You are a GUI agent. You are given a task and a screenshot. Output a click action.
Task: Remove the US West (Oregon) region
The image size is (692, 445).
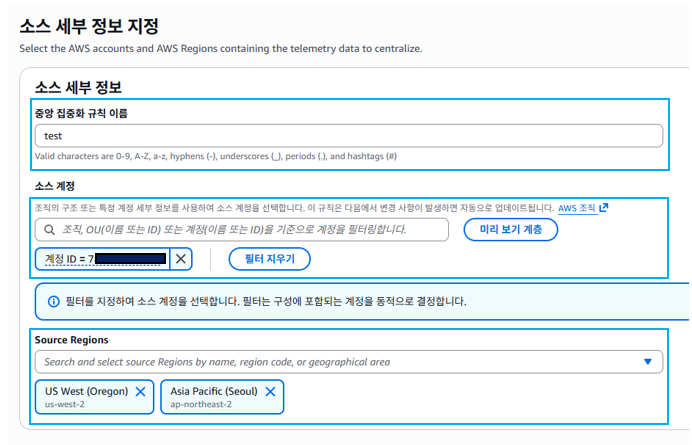pos(140,391)
